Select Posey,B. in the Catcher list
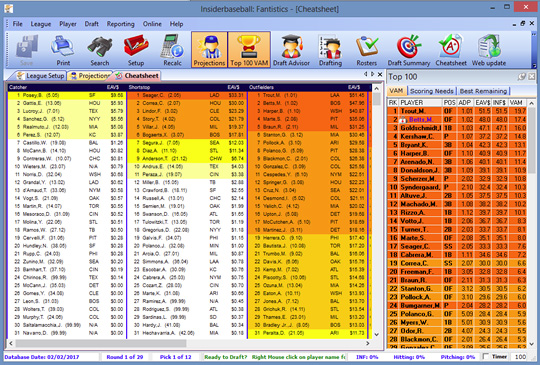Image resolution: width=540 pixels, height=365 pixels. click(67, 95)
